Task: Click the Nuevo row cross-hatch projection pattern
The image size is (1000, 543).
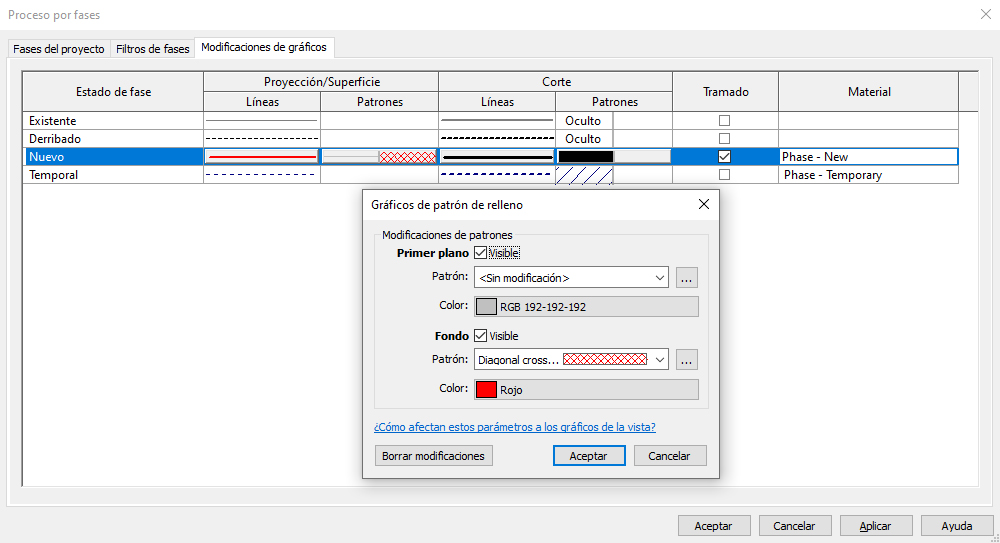Action: click(x=407, y=157)
